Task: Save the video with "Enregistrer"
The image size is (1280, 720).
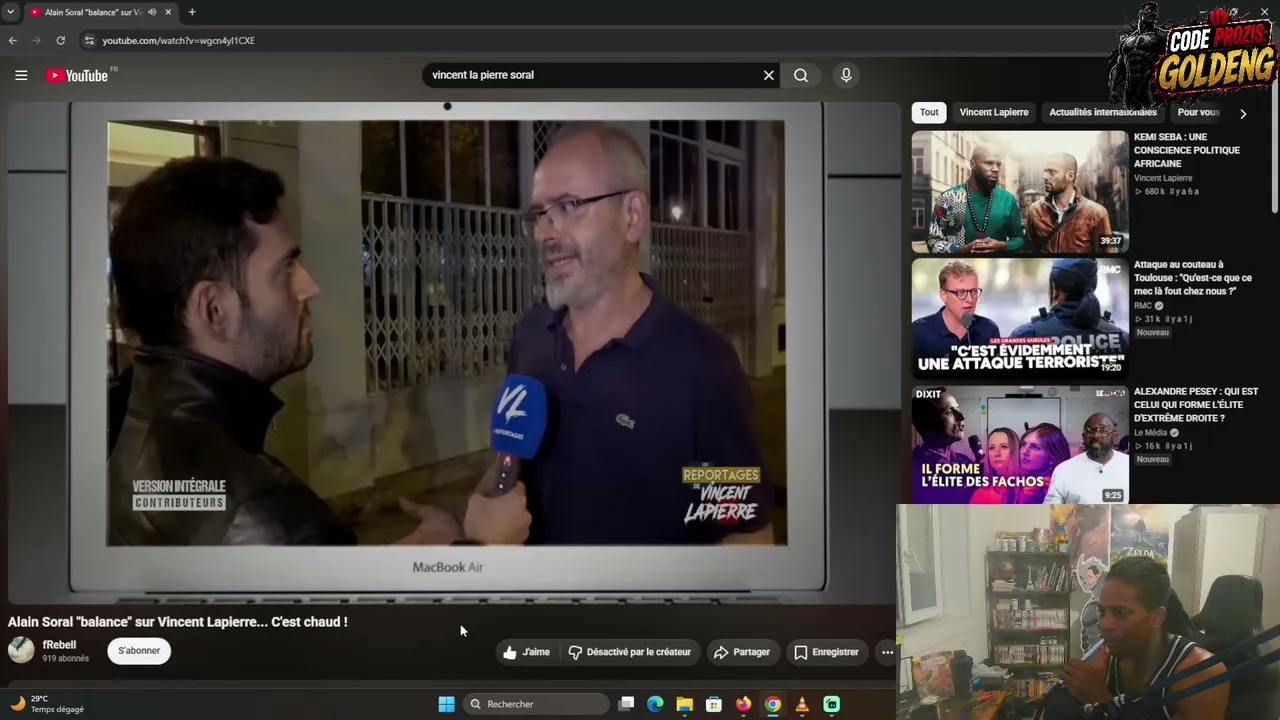Action: point(827,652)
